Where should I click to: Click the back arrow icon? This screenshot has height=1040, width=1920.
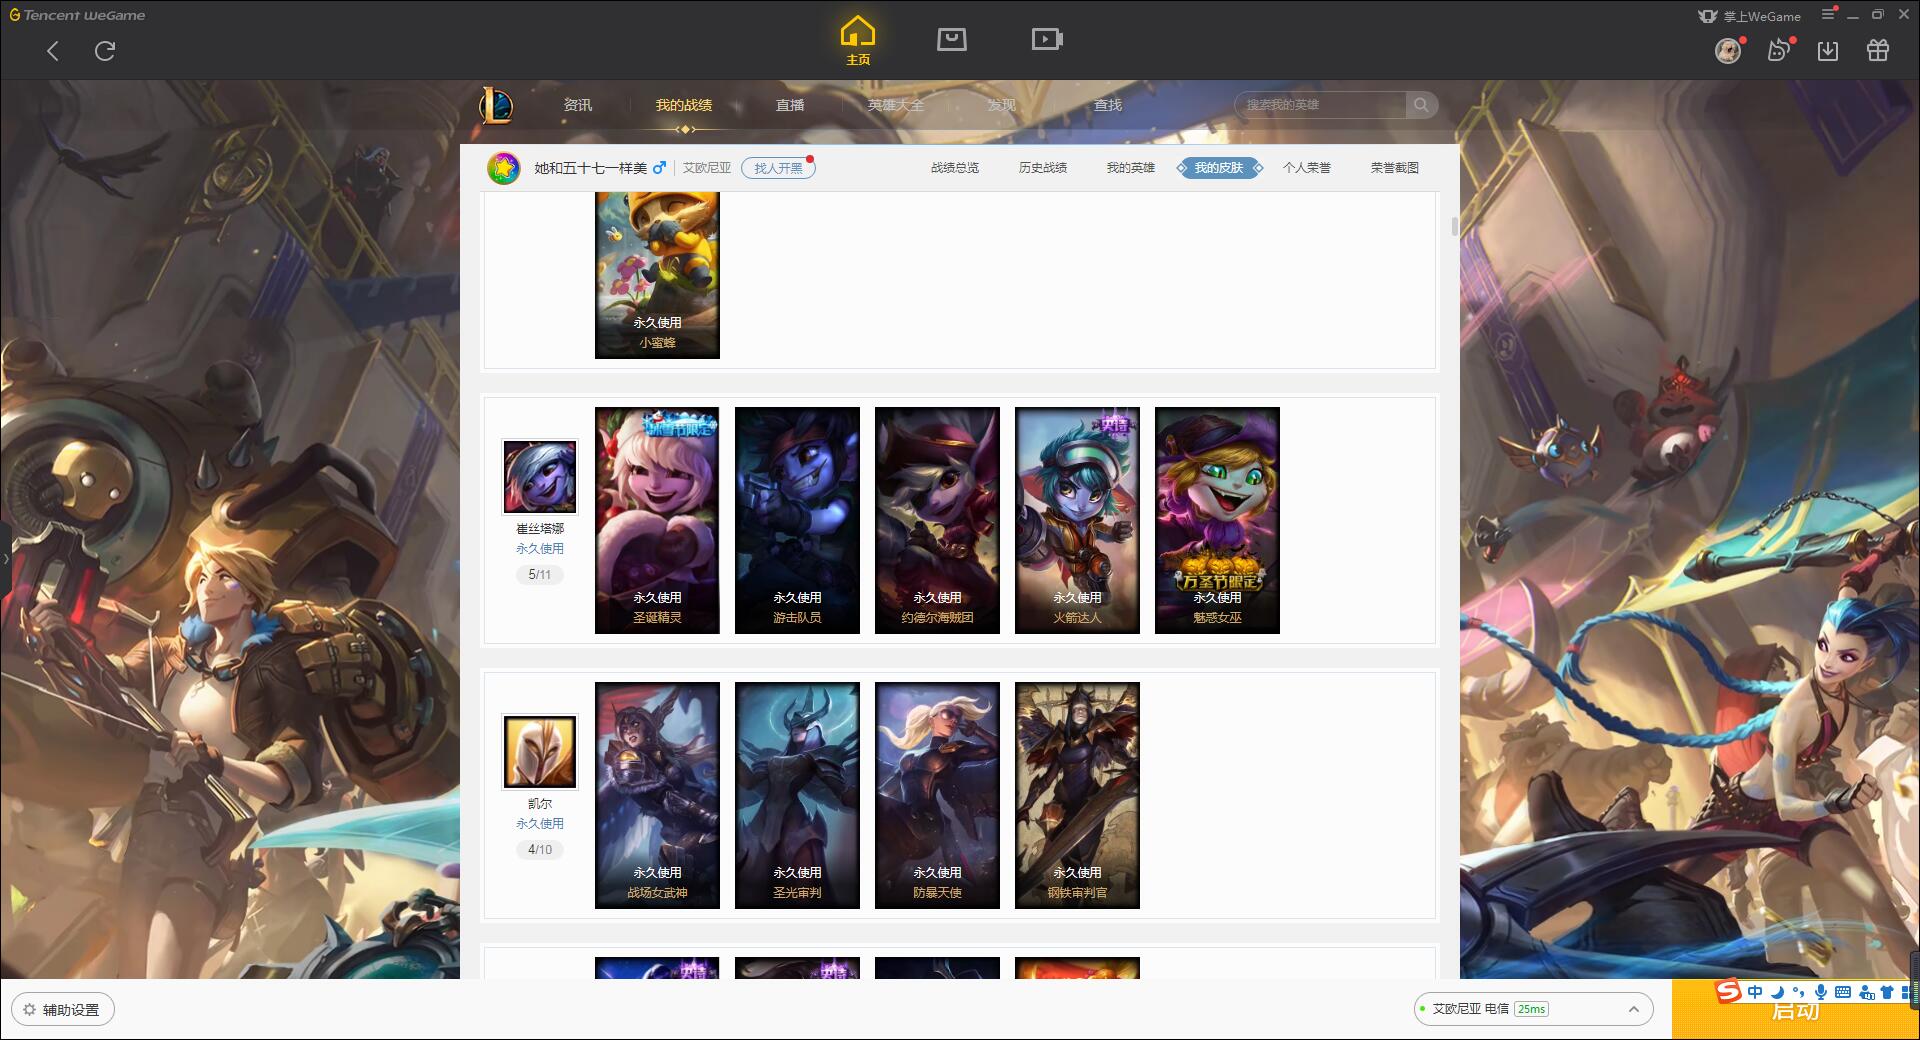coord(53,51)
